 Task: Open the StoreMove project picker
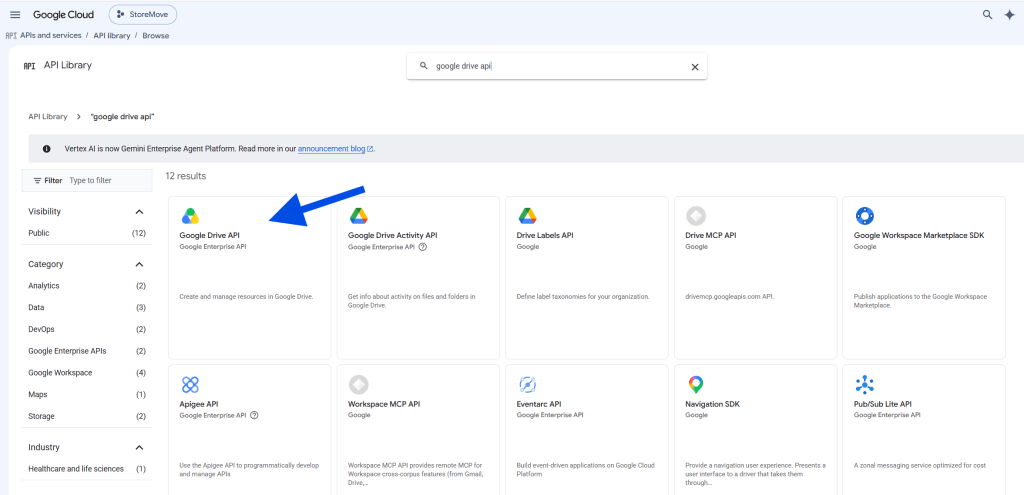tap(142, 14)
